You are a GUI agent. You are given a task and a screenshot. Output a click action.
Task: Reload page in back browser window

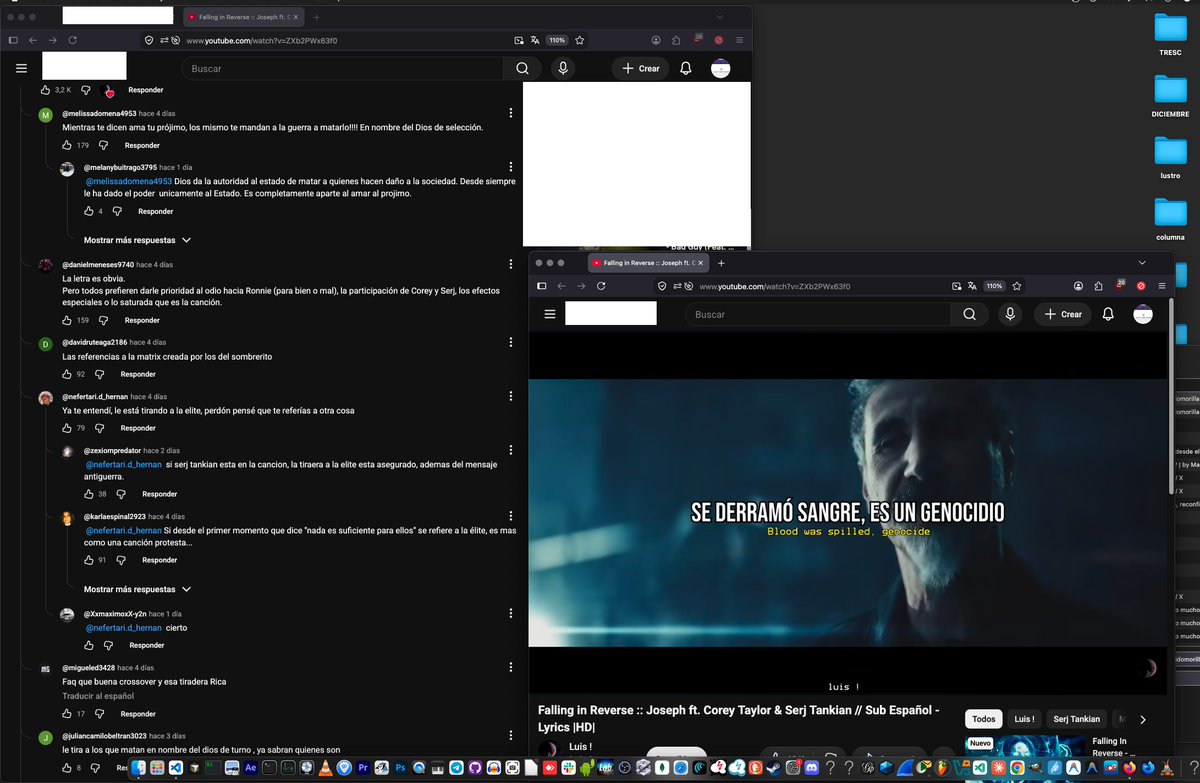coord(72,40)
